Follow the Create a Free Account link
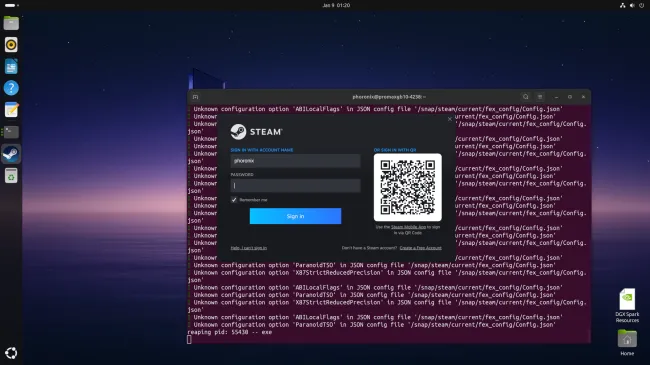The height and width of the screenshot is (365, 650). point(420,248)
